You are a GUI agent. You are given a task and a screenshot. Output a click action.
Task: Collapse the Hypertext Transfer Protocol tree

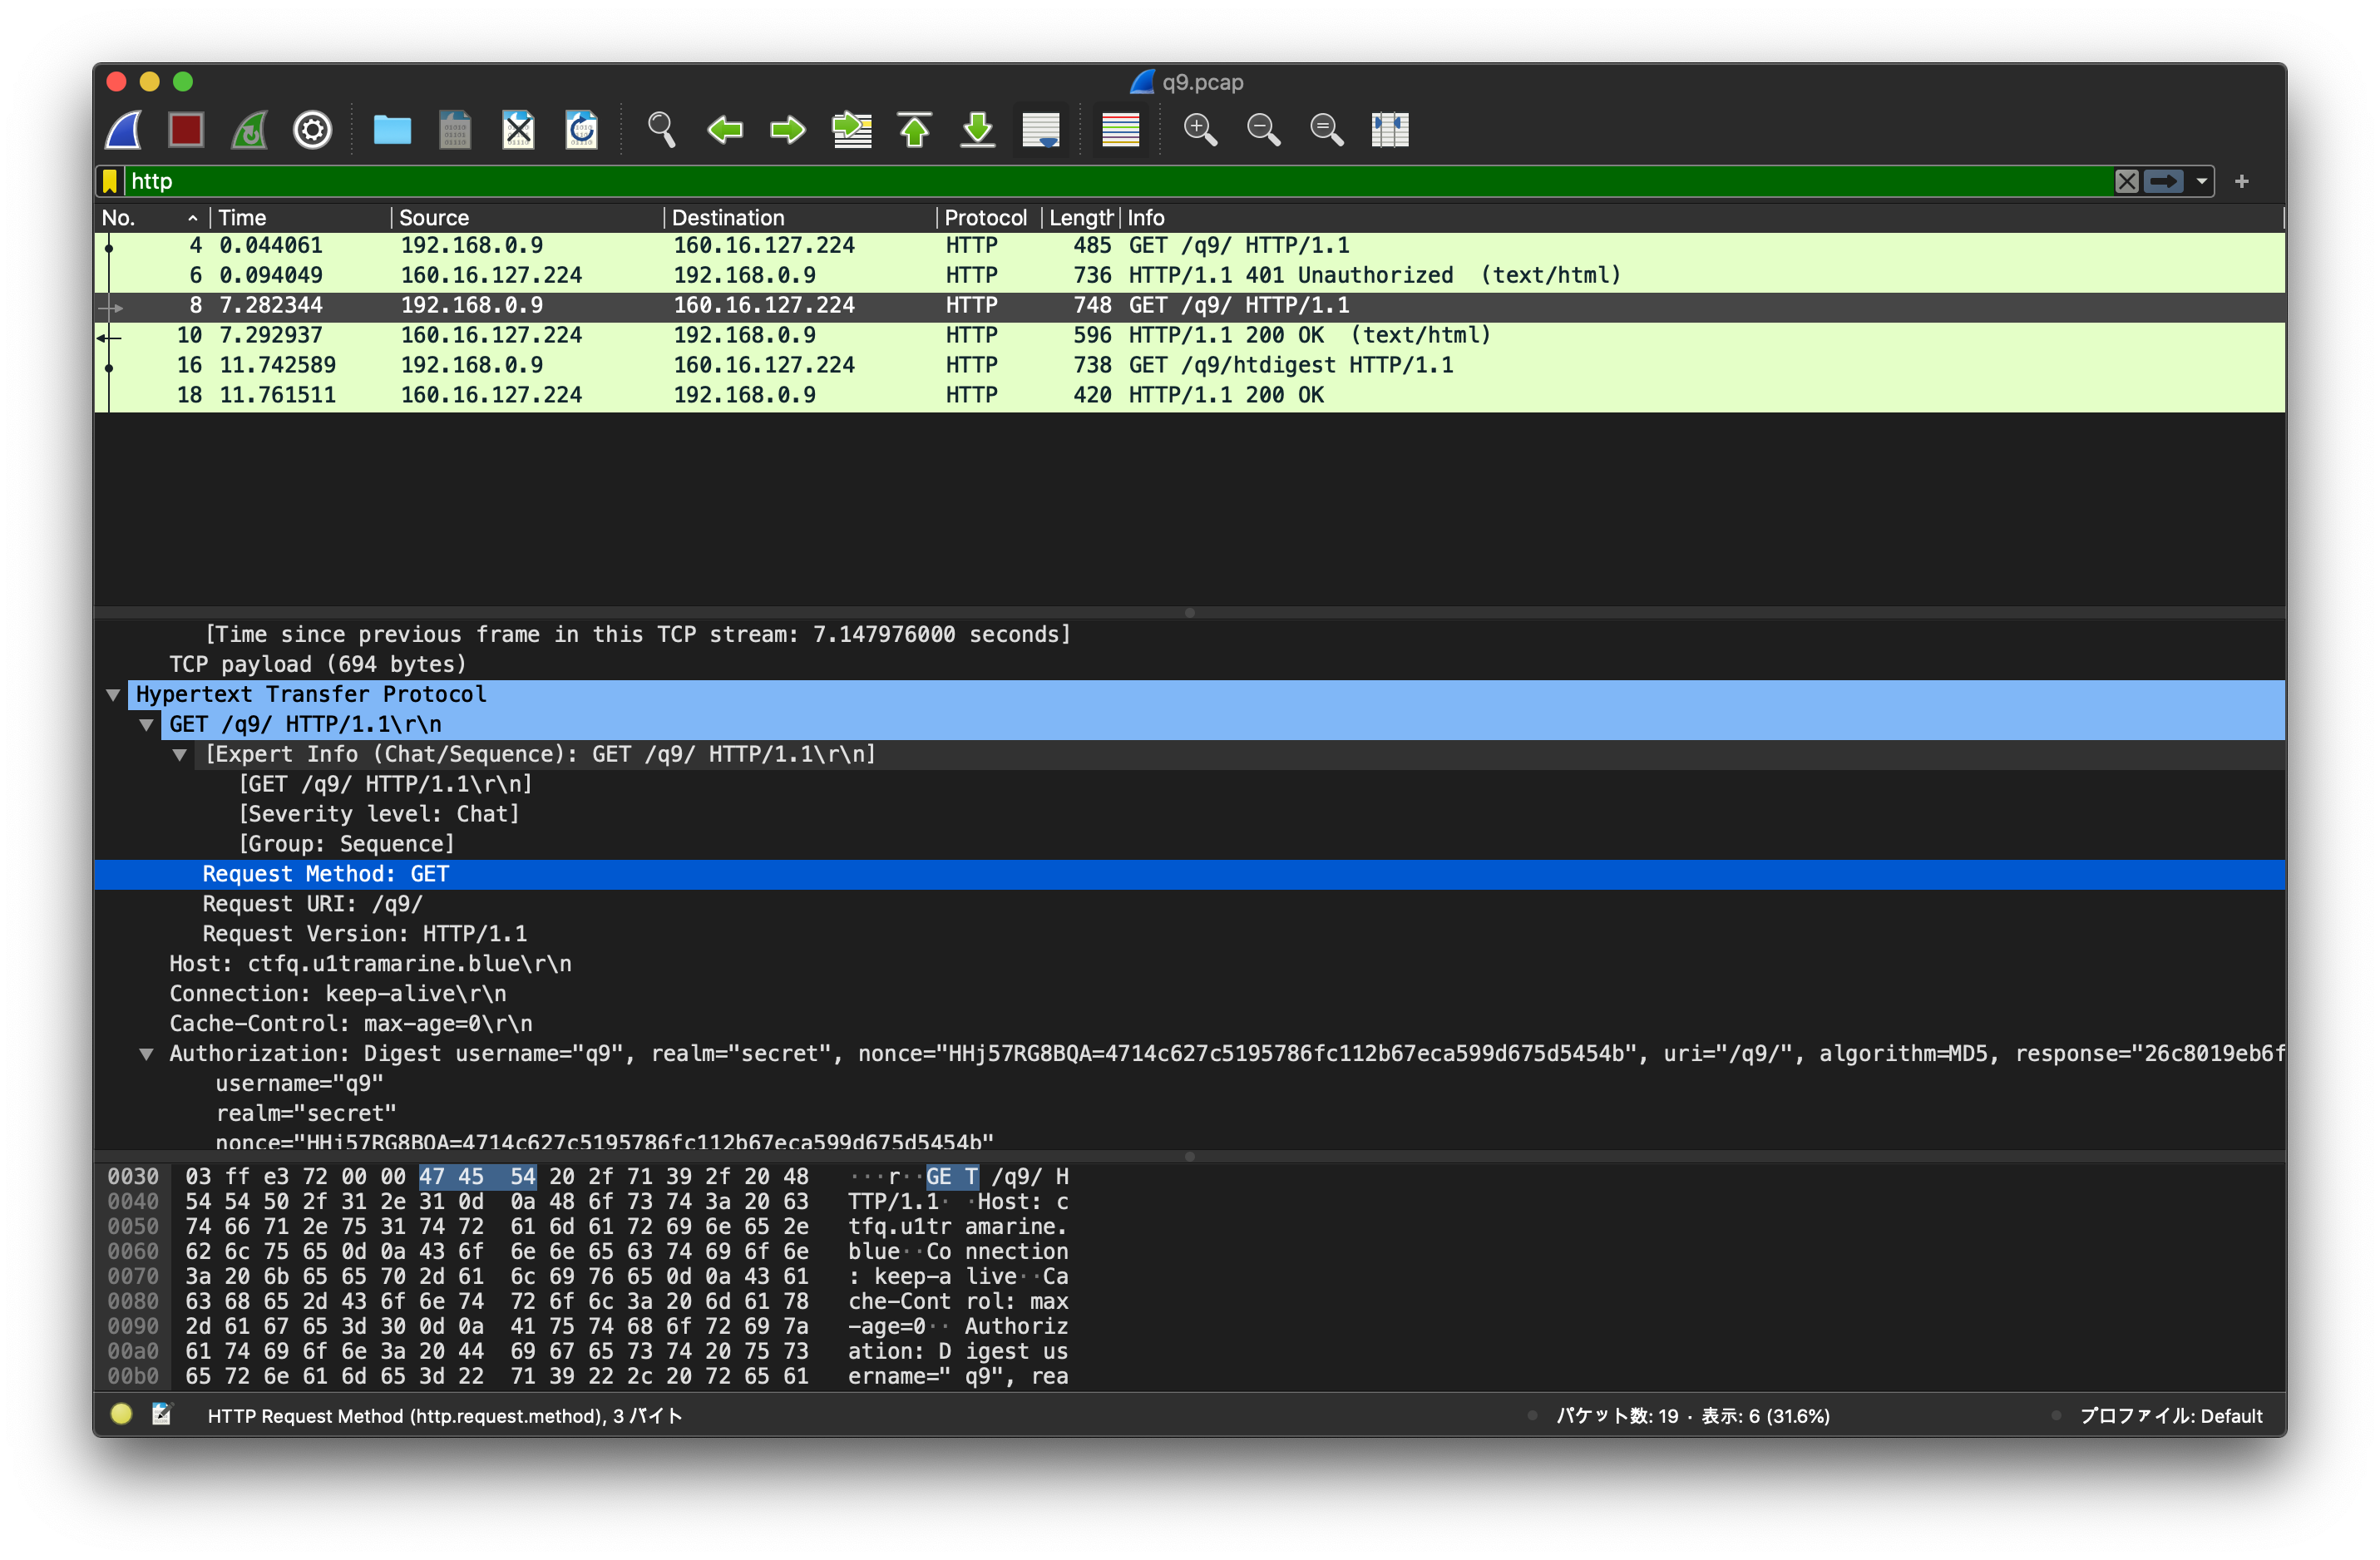(113, 694)
